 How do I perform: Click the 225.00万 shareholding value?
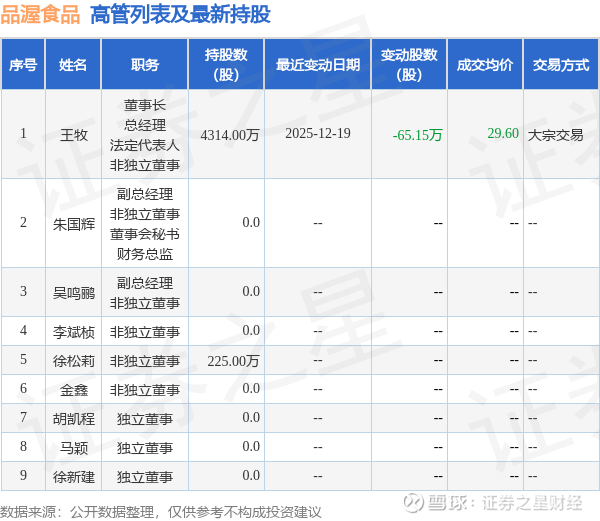[233, 361]
